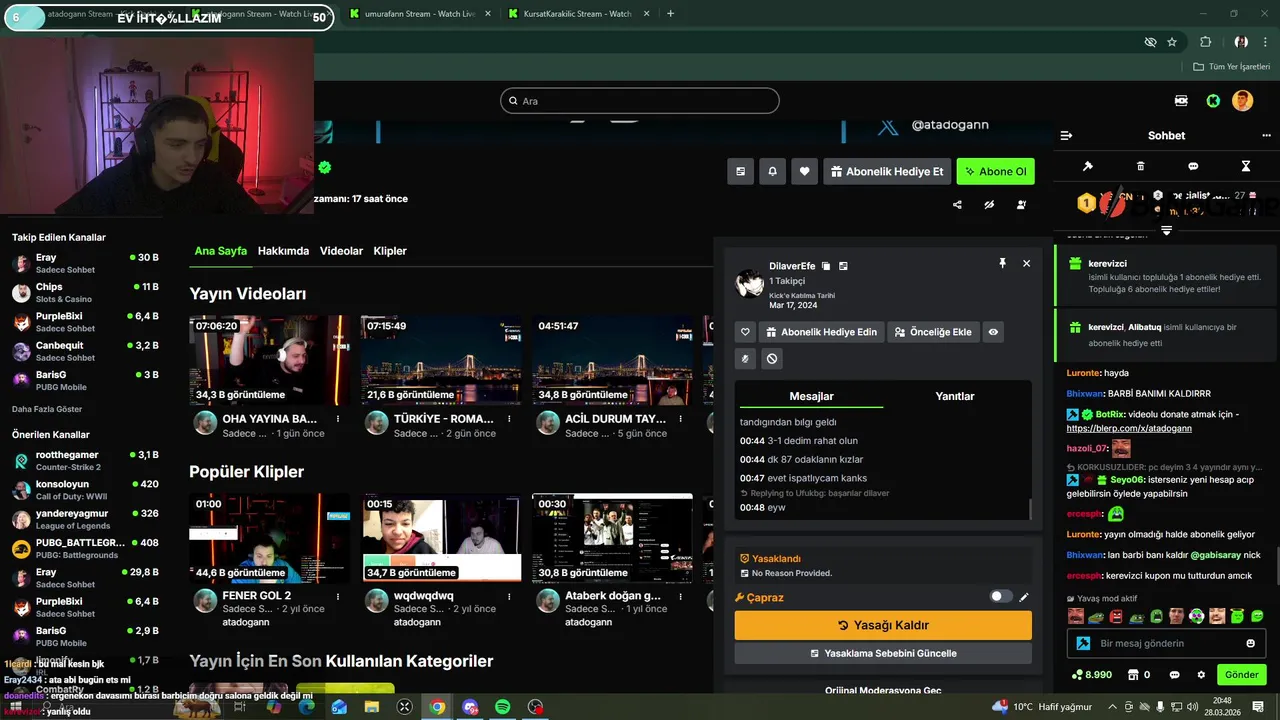Click the Yasağı Kaldır button
This screenshot has height=720, width=1280.
click(883, 625)
